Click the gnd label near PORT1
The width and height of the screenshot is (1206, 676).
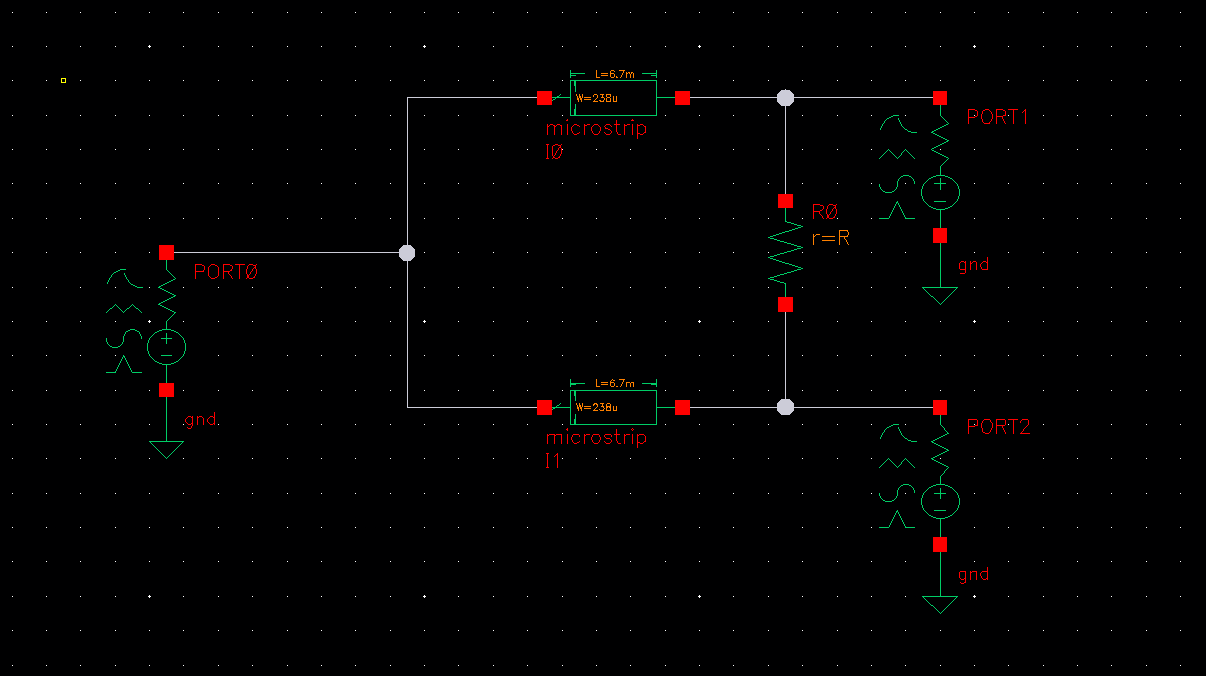pos(973,265)
